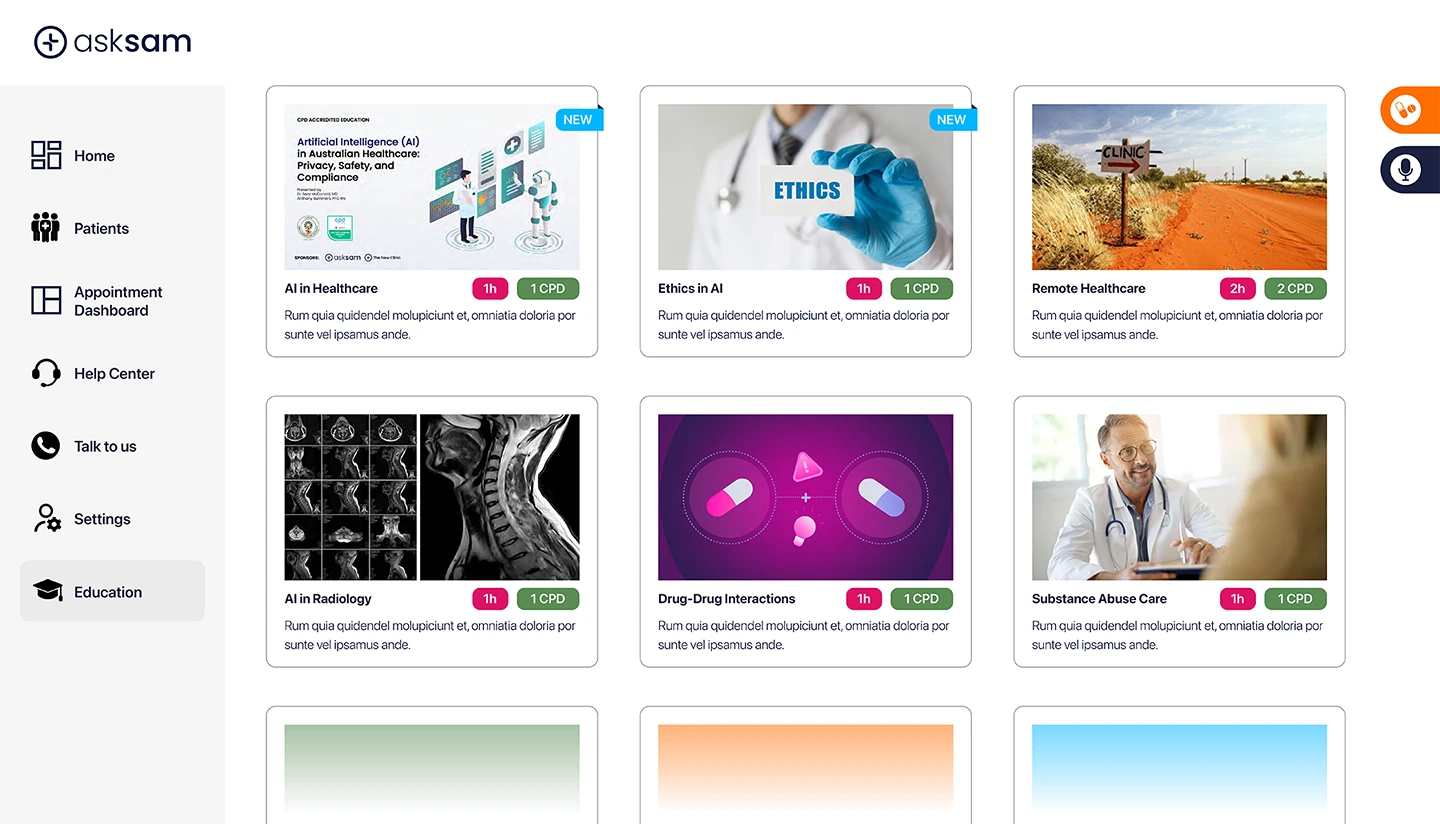Screen dimensions: 1440x824
Task: Click the asksam logo
Action: (x=112, y=42)
